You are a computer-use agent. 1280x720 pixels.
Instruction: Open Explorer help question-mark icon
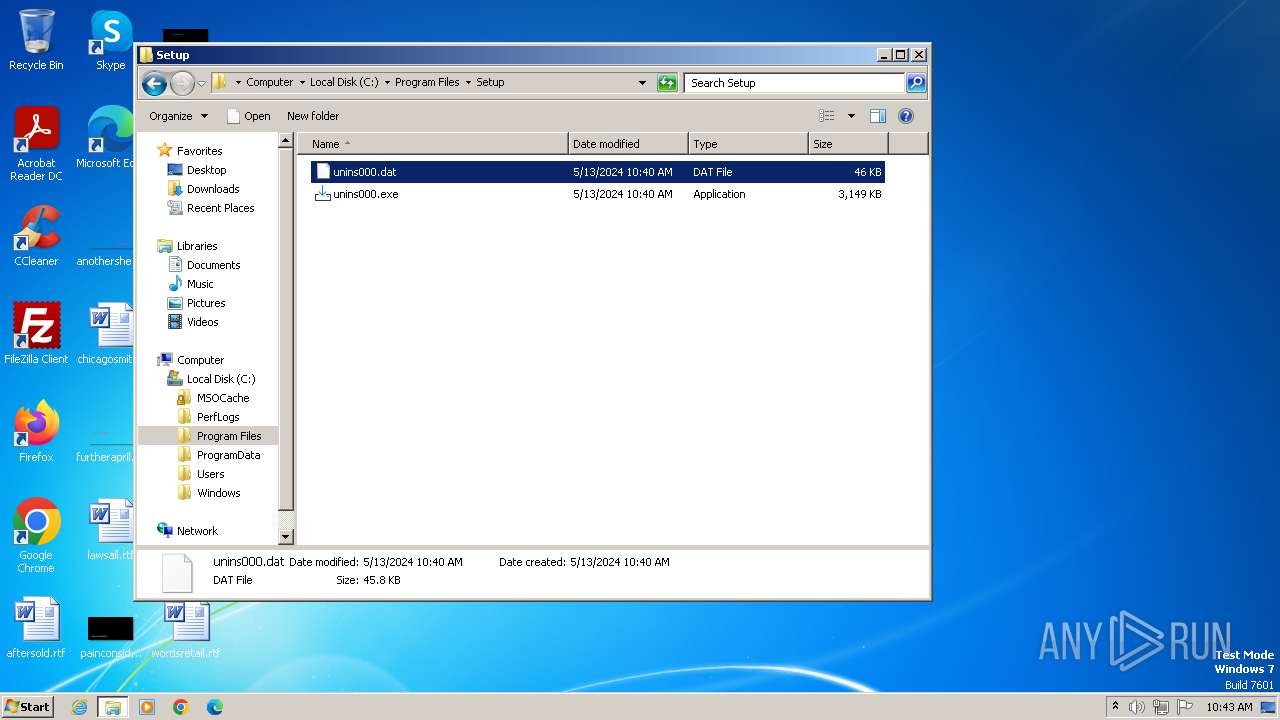pyautogui.click(x=906, y=116)
